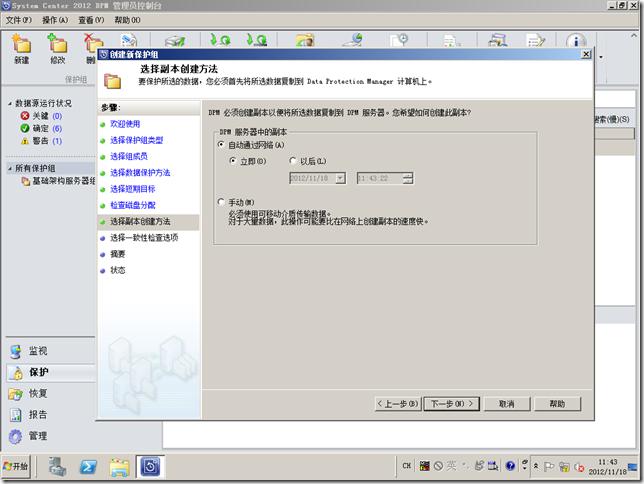
Task: Collapse the toolbar ribbon with the chevron
Action: (633, 36)
